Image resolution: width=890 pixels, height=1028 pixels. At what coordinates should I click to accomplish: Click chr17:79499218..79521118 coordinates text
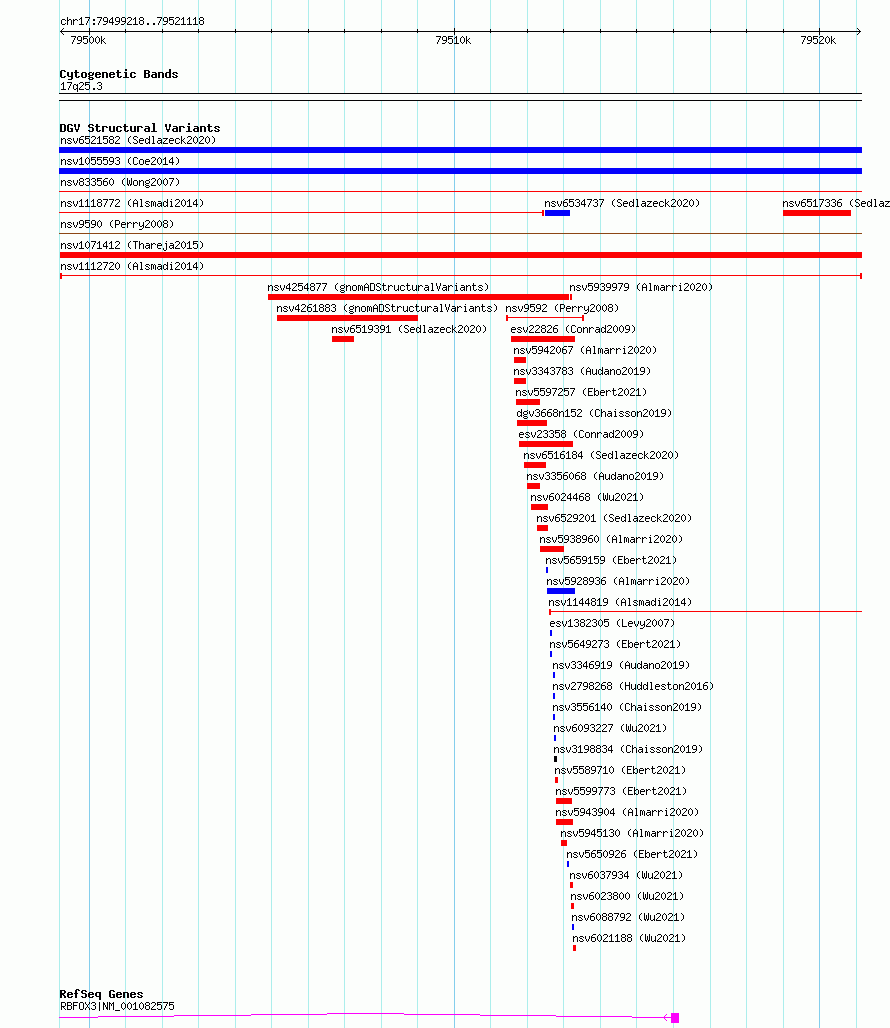(132, 21)
